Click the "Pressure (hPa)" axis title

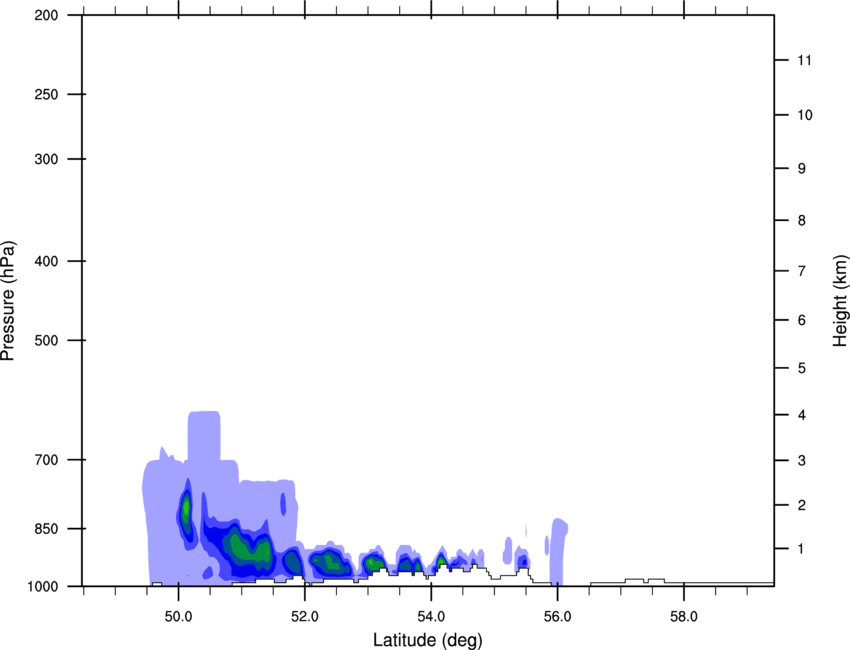click(x=8, y=301)
